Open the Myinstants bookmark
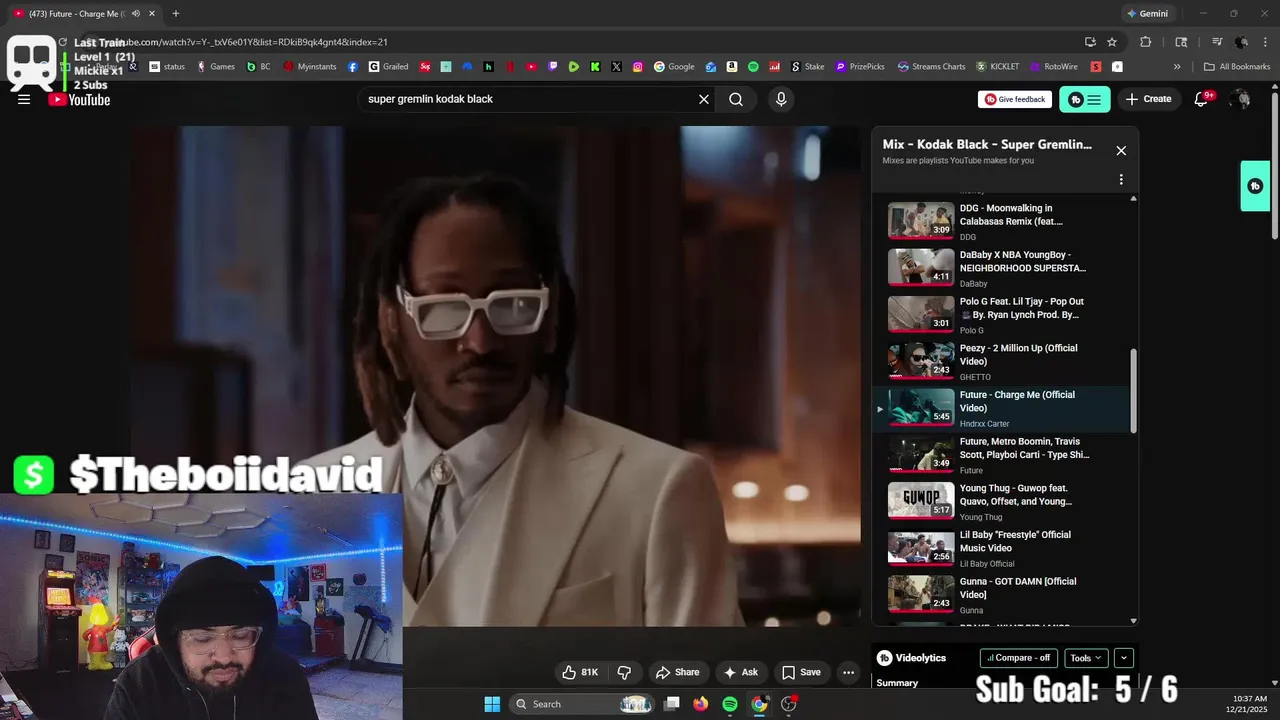 [x=310, y=67]
